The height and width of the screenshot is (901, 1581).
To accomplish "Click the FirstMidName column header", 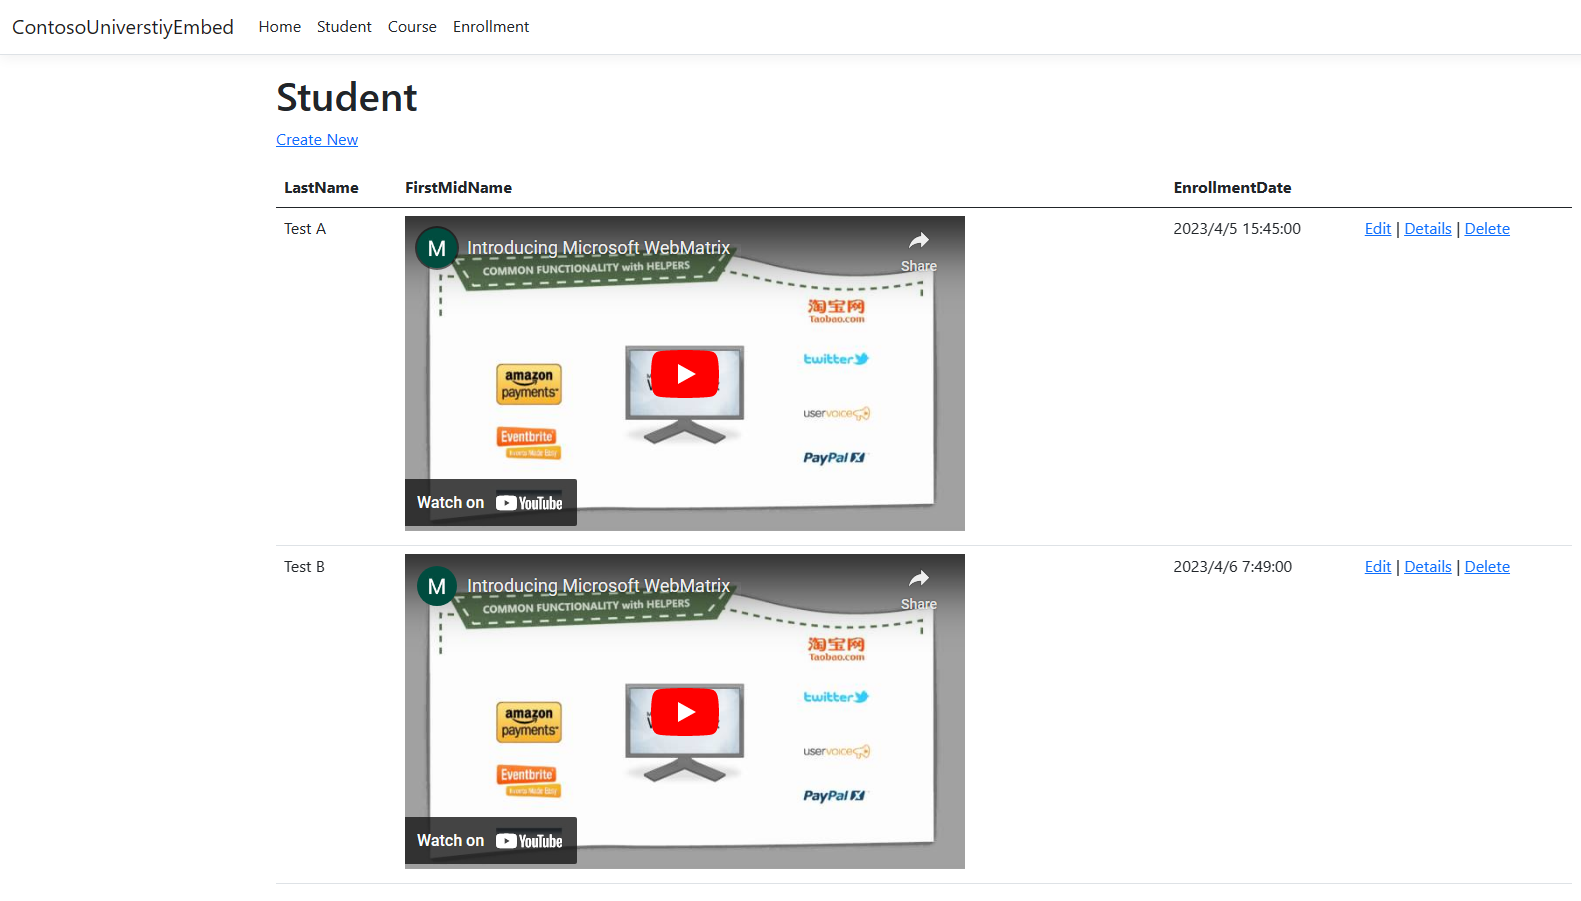I will coord(458,188).
